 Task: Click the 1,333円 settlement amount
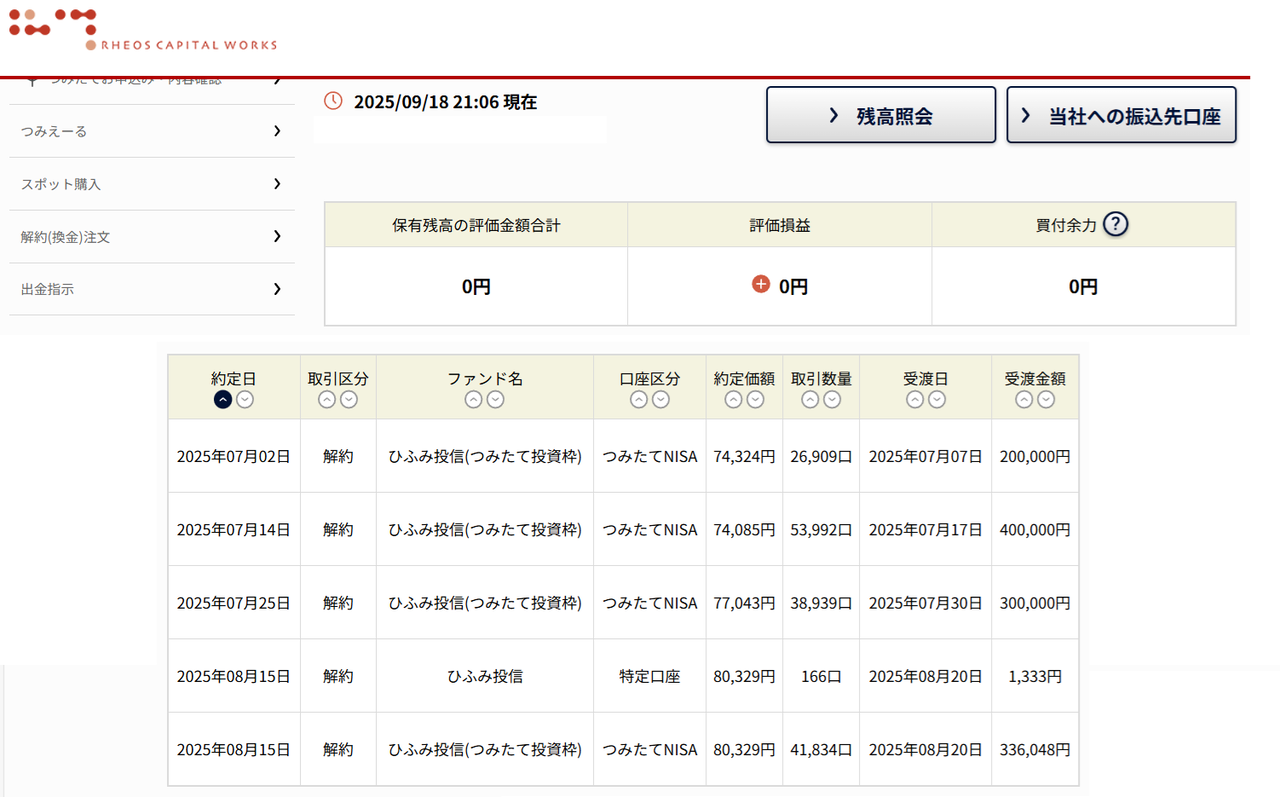pyautogui.click(x=1035, y=676)
